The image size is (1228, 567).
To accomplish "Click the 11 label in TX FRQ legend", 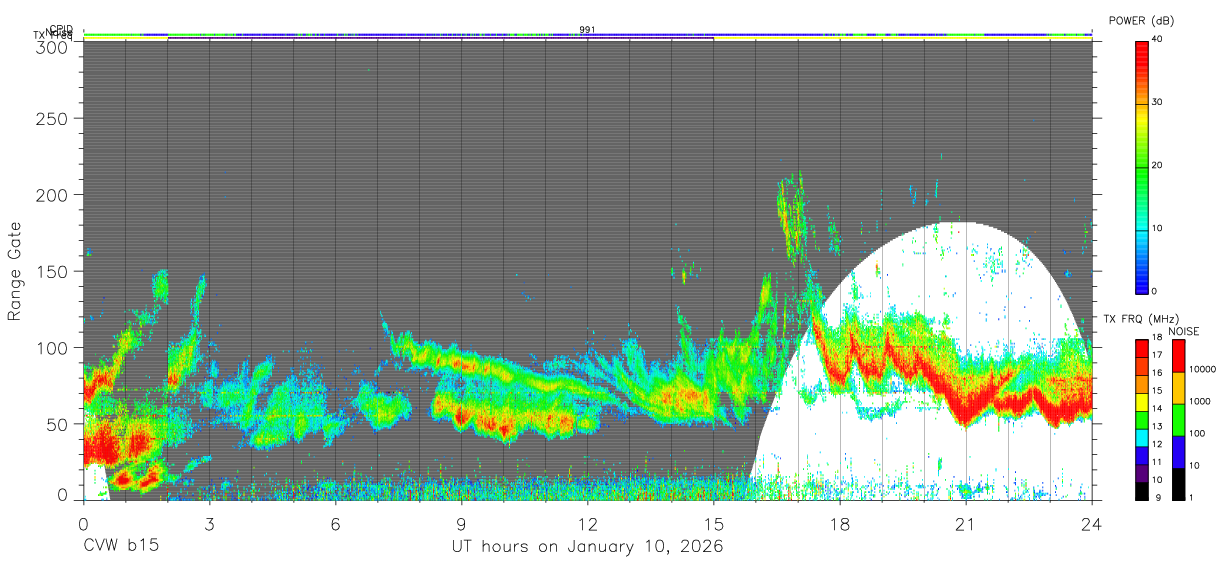I will (x=1157, y=462).
